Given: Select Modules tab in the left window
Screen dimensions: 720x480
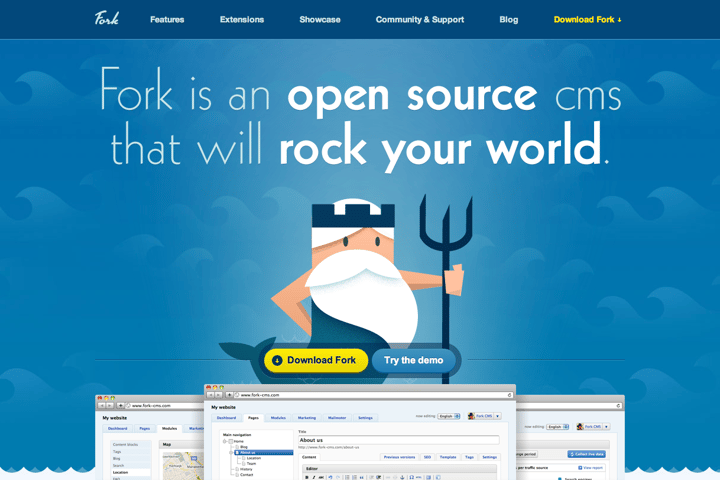Looking at the screenshot, I should [x=169, y=429].
